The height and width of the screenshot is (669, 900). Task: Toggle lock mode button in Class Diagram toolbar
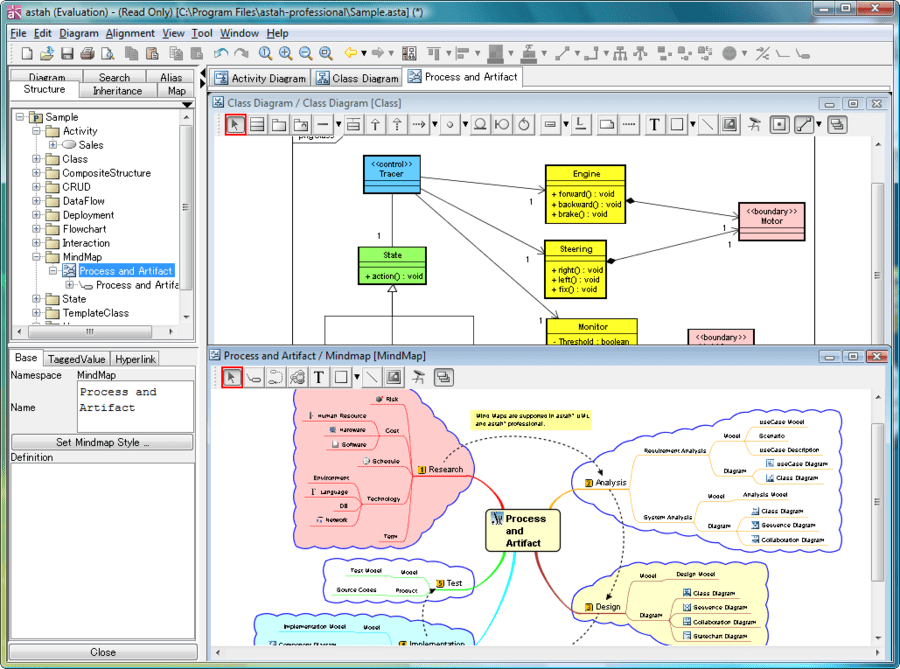[x=779, y=125]
